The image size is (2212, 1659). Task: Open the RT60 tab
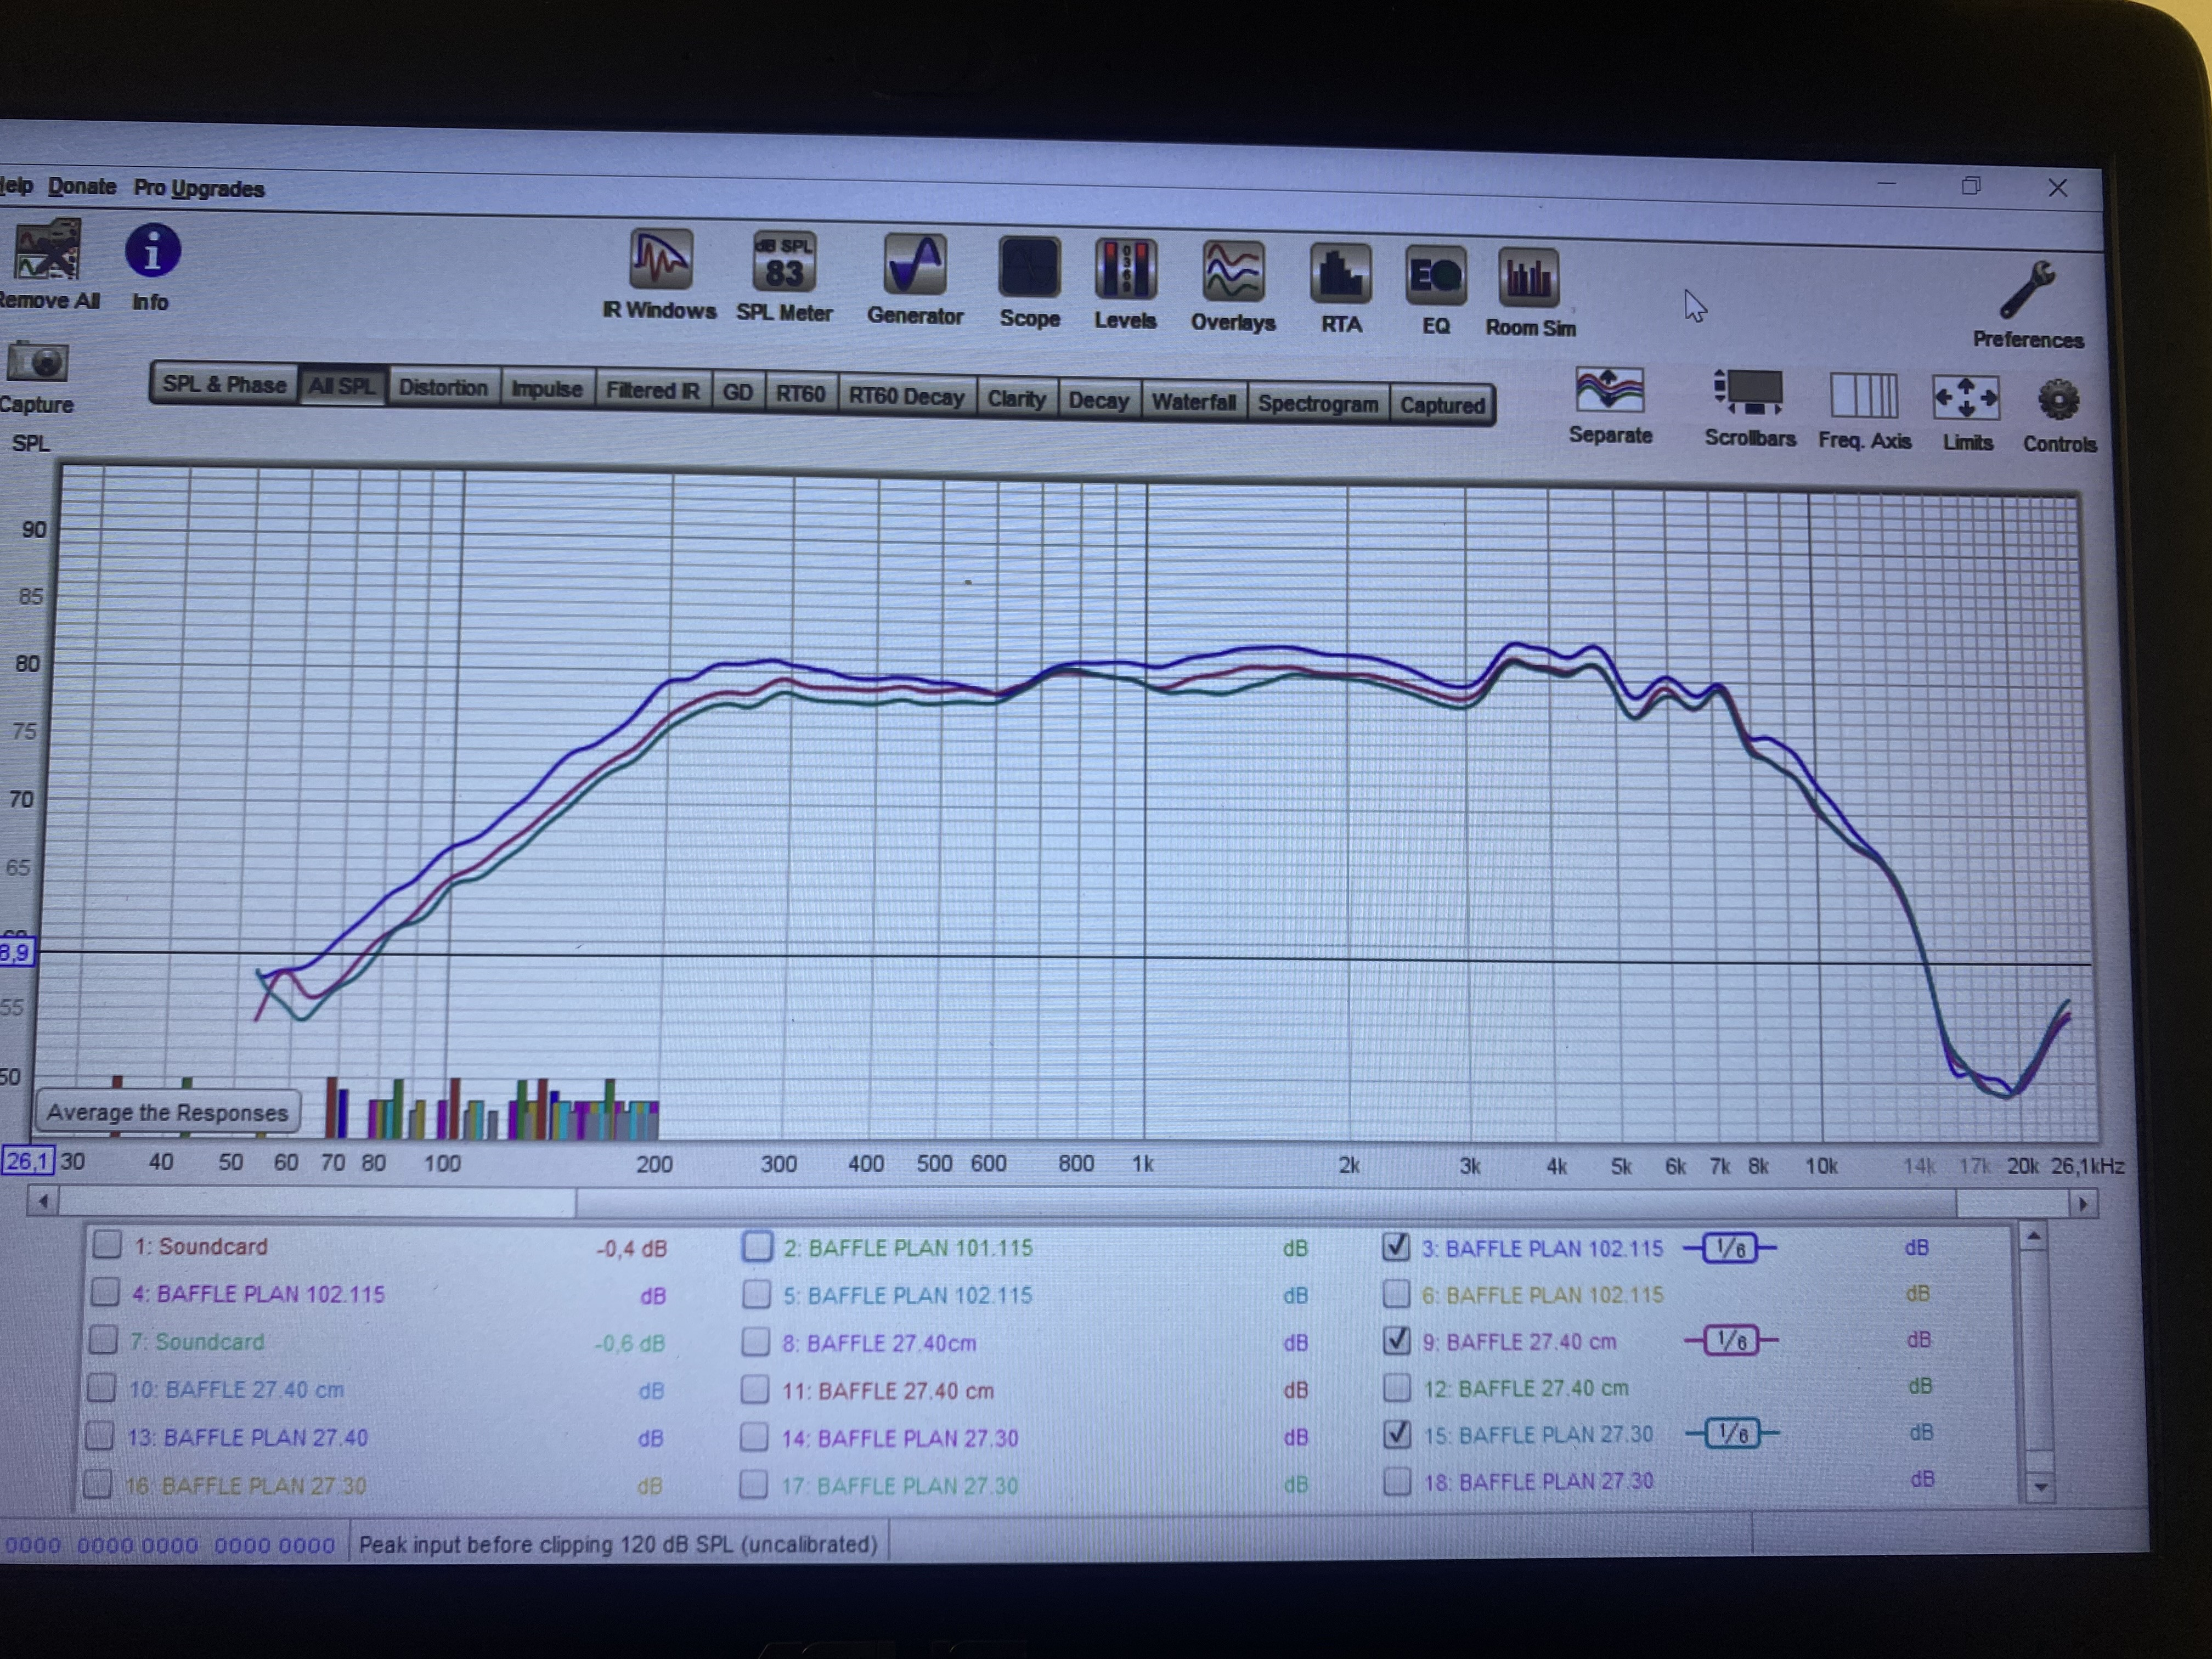coord(801,394)
